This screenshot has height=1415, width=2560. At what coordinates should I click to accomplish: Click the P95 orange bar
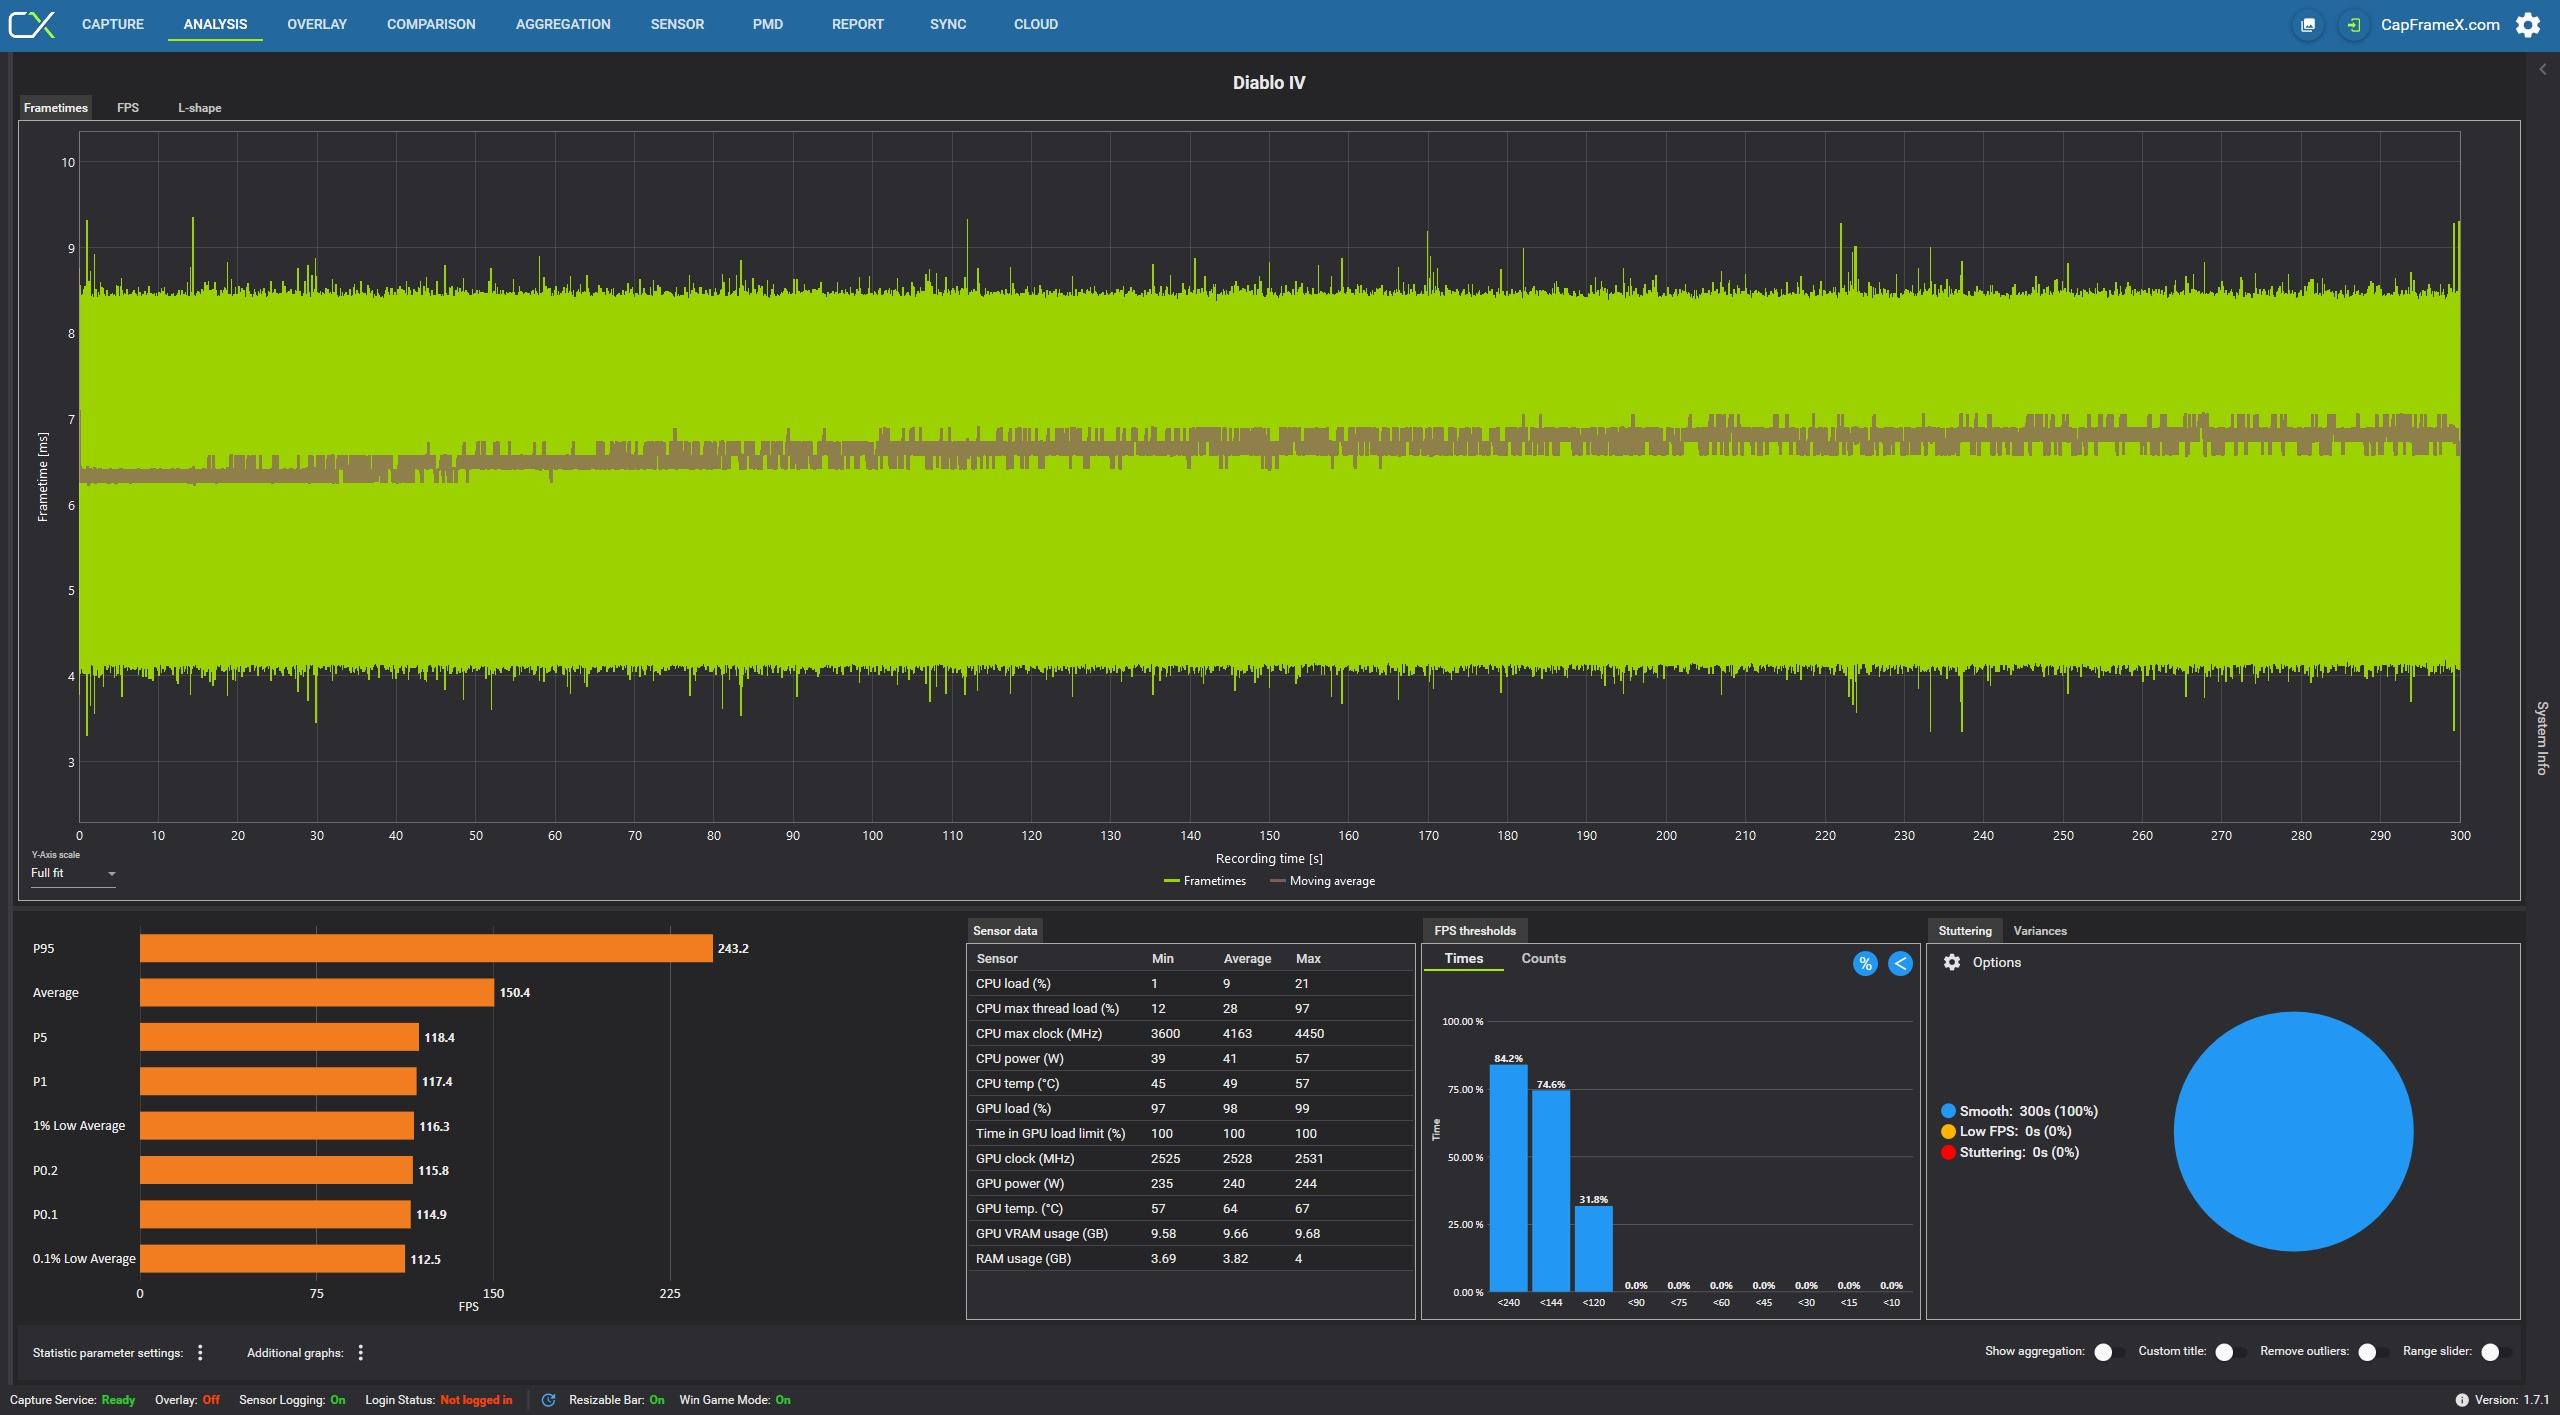pyautogui.click(x=426, y=948)
